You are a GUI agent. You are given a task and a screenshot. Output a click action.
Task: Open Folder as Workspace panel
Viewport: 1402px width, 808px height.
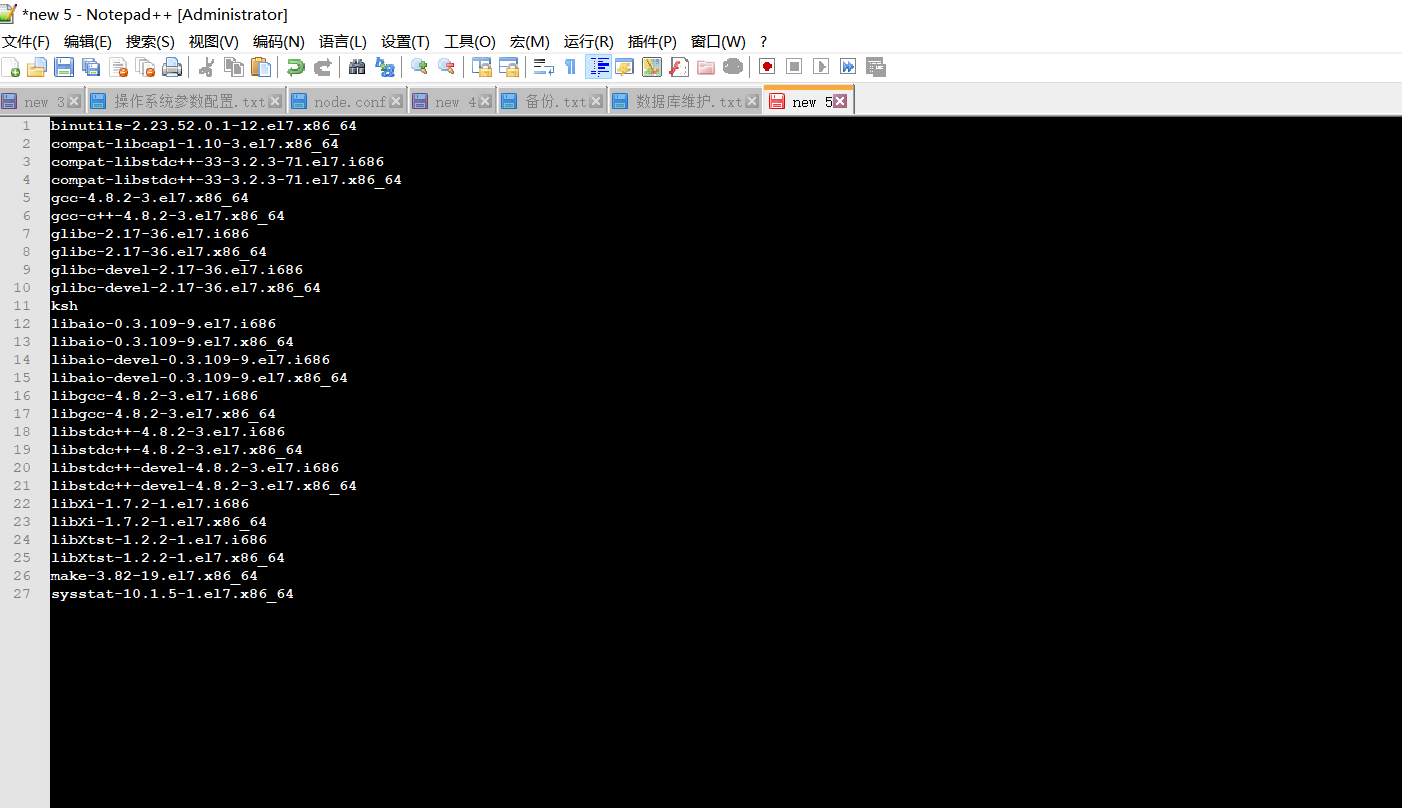point(706,67)
